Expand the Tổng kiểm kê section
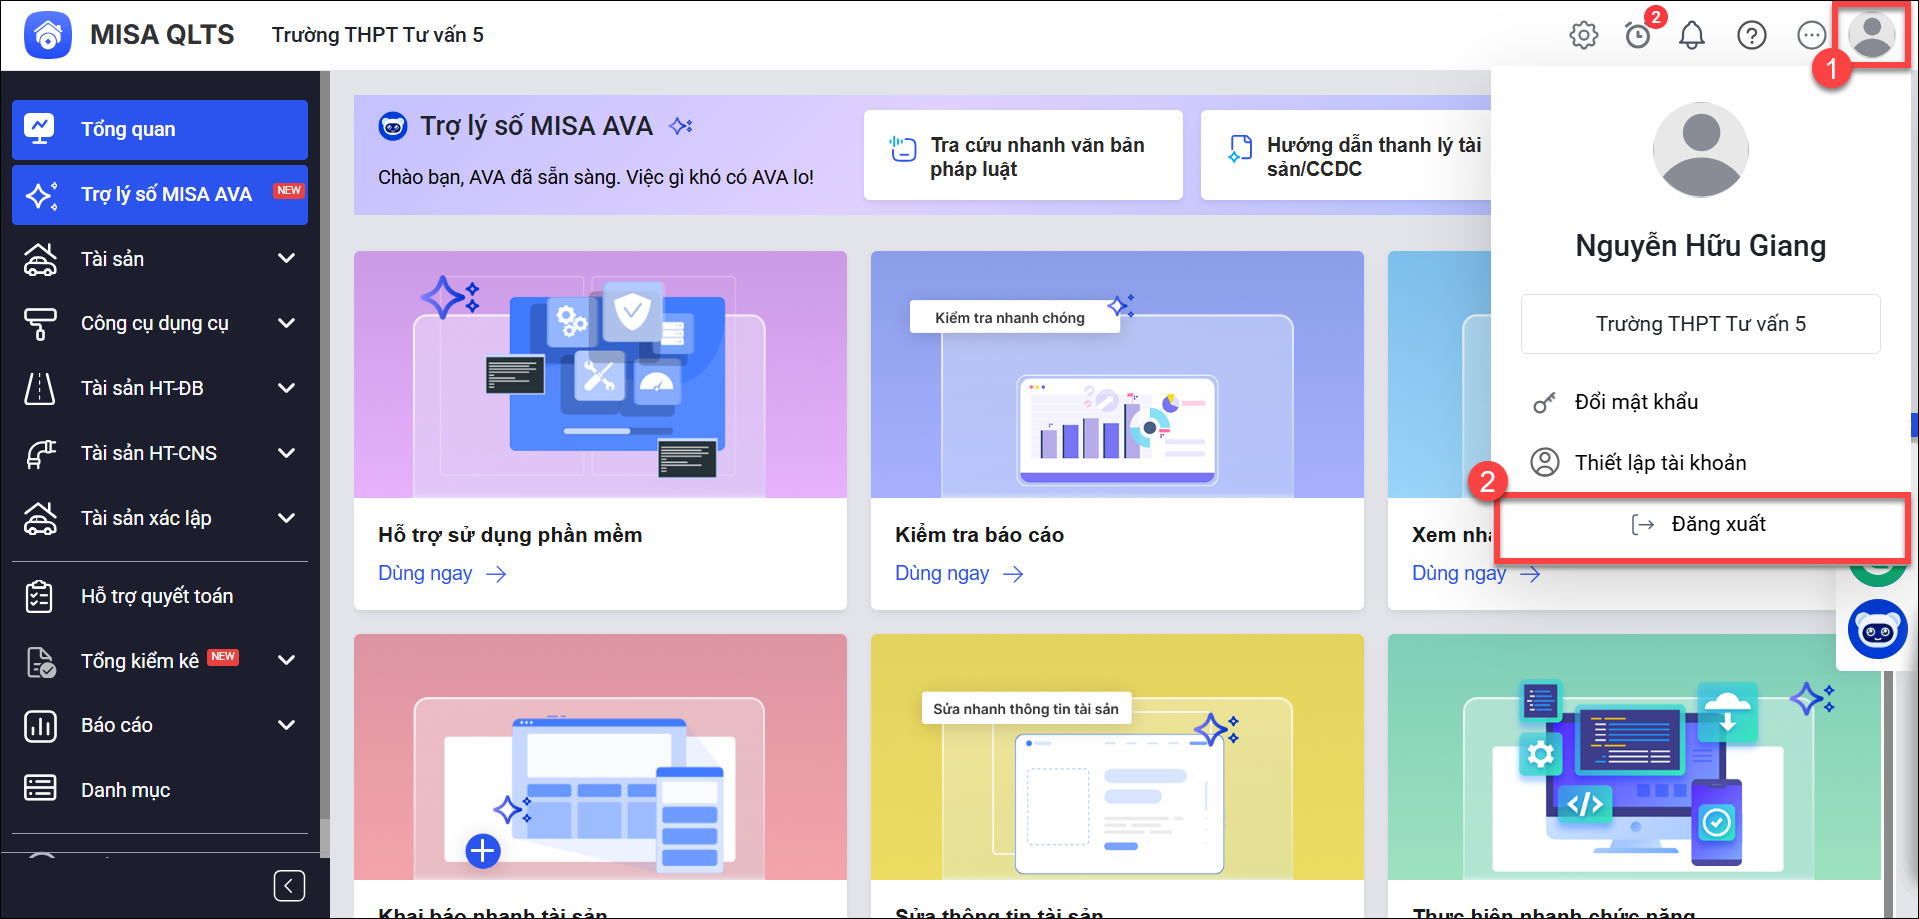The image size is (1919, 919). [x=286, y=660]
